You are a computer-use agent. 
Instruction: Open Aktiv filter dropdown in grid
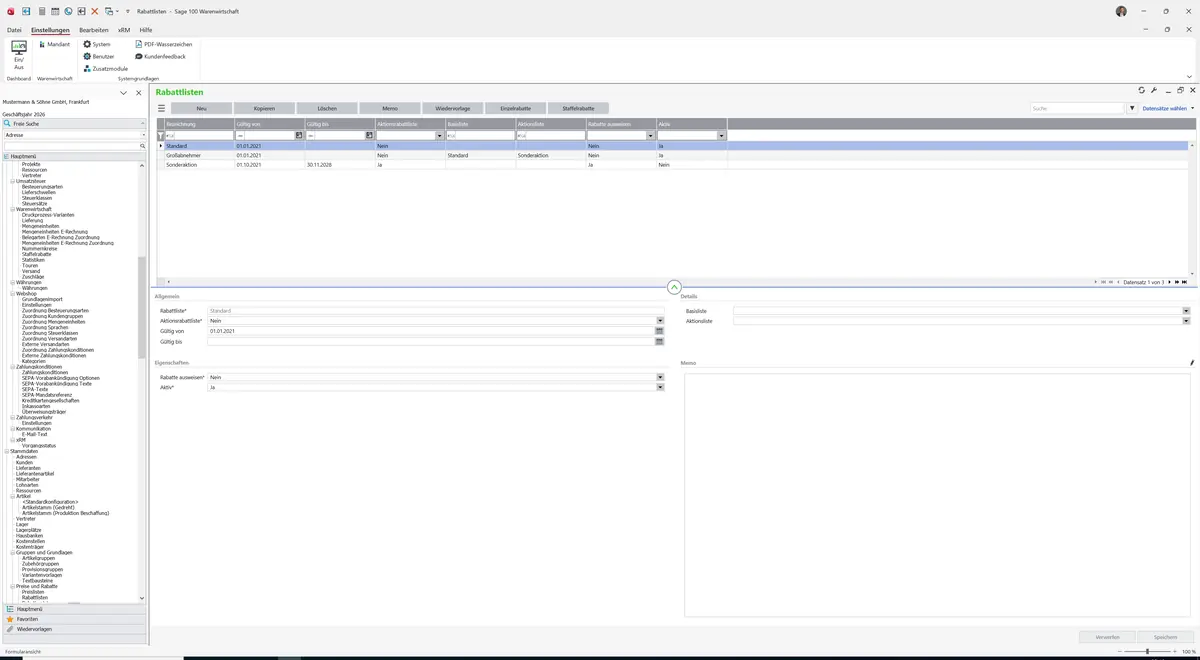[x=722, y=135]
